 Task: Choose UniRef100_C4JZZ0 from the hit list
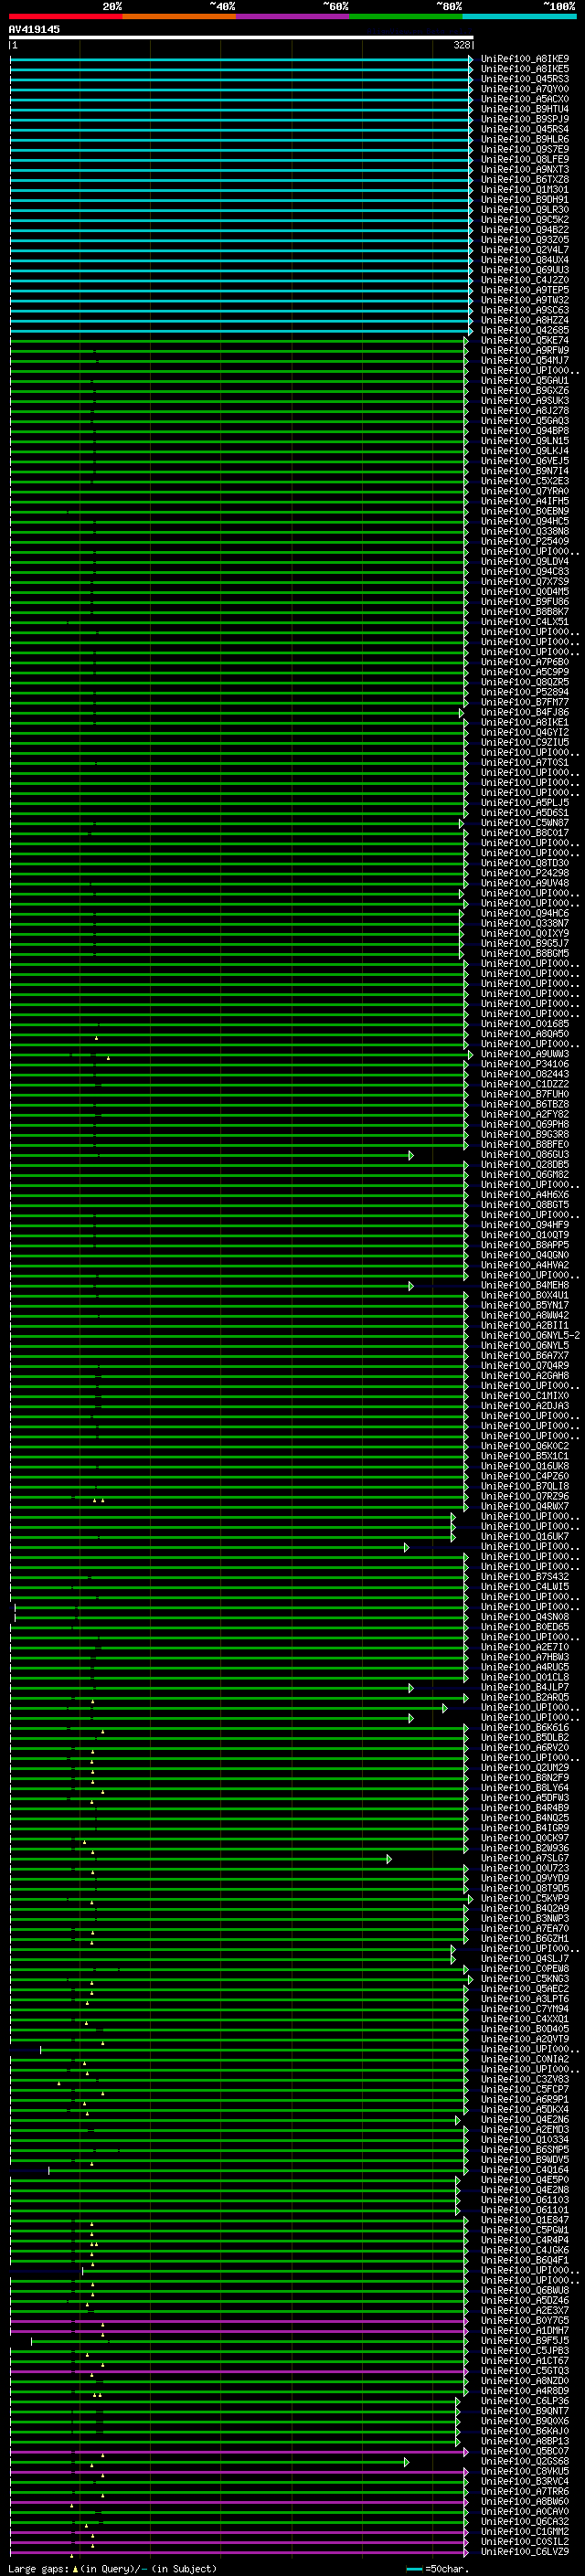click(x=525, y=280)
